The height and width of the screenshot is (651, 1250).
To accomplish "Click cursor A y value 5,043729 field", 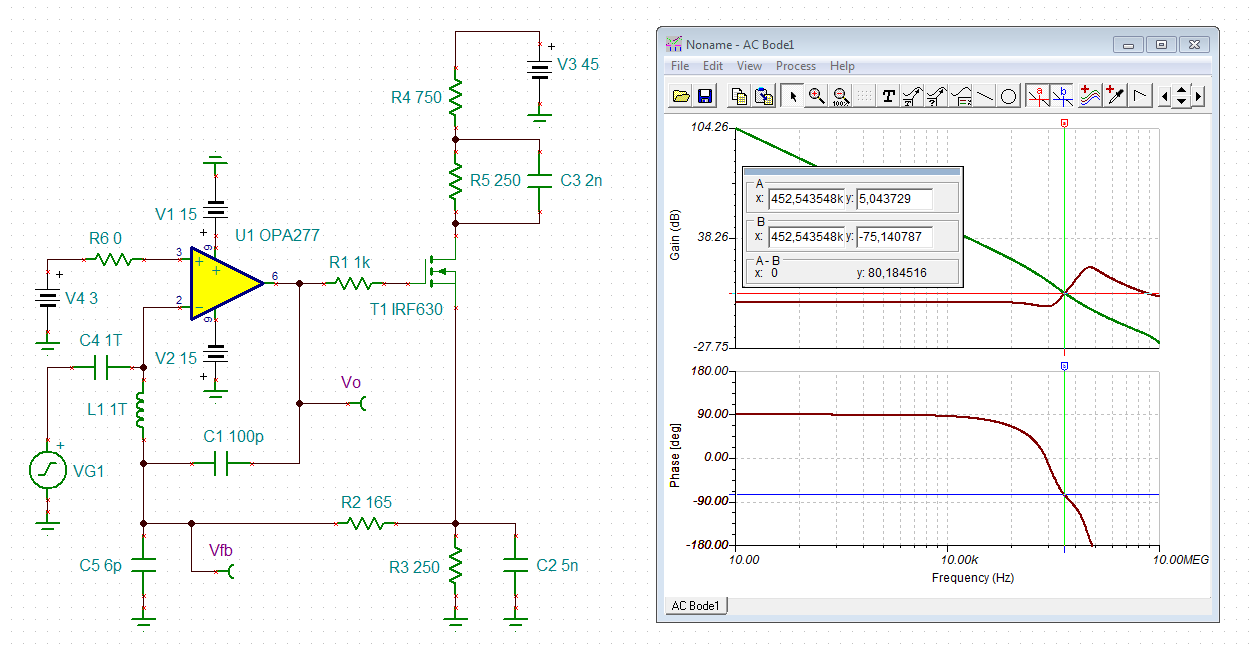I will pyautogui.click(x=895, y=199).
